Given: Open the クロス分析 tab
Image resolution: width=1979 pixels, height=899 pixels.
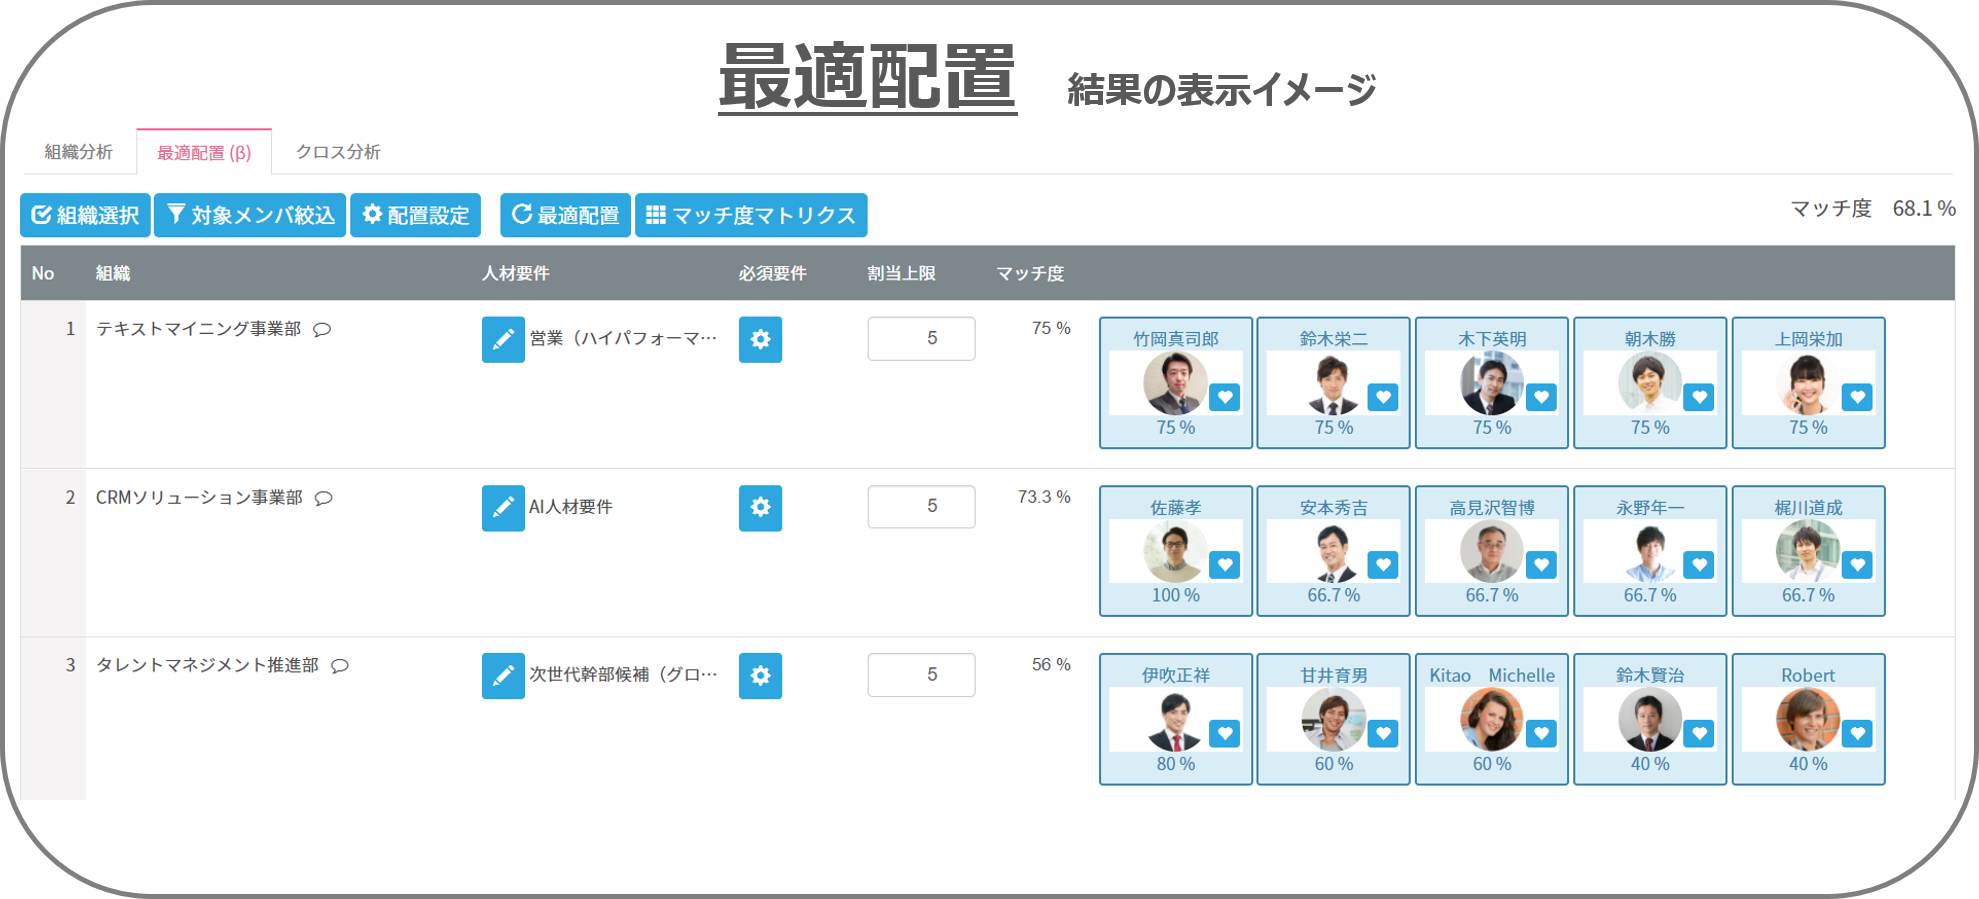Looking at the screenshot, I should click(338, 152).
